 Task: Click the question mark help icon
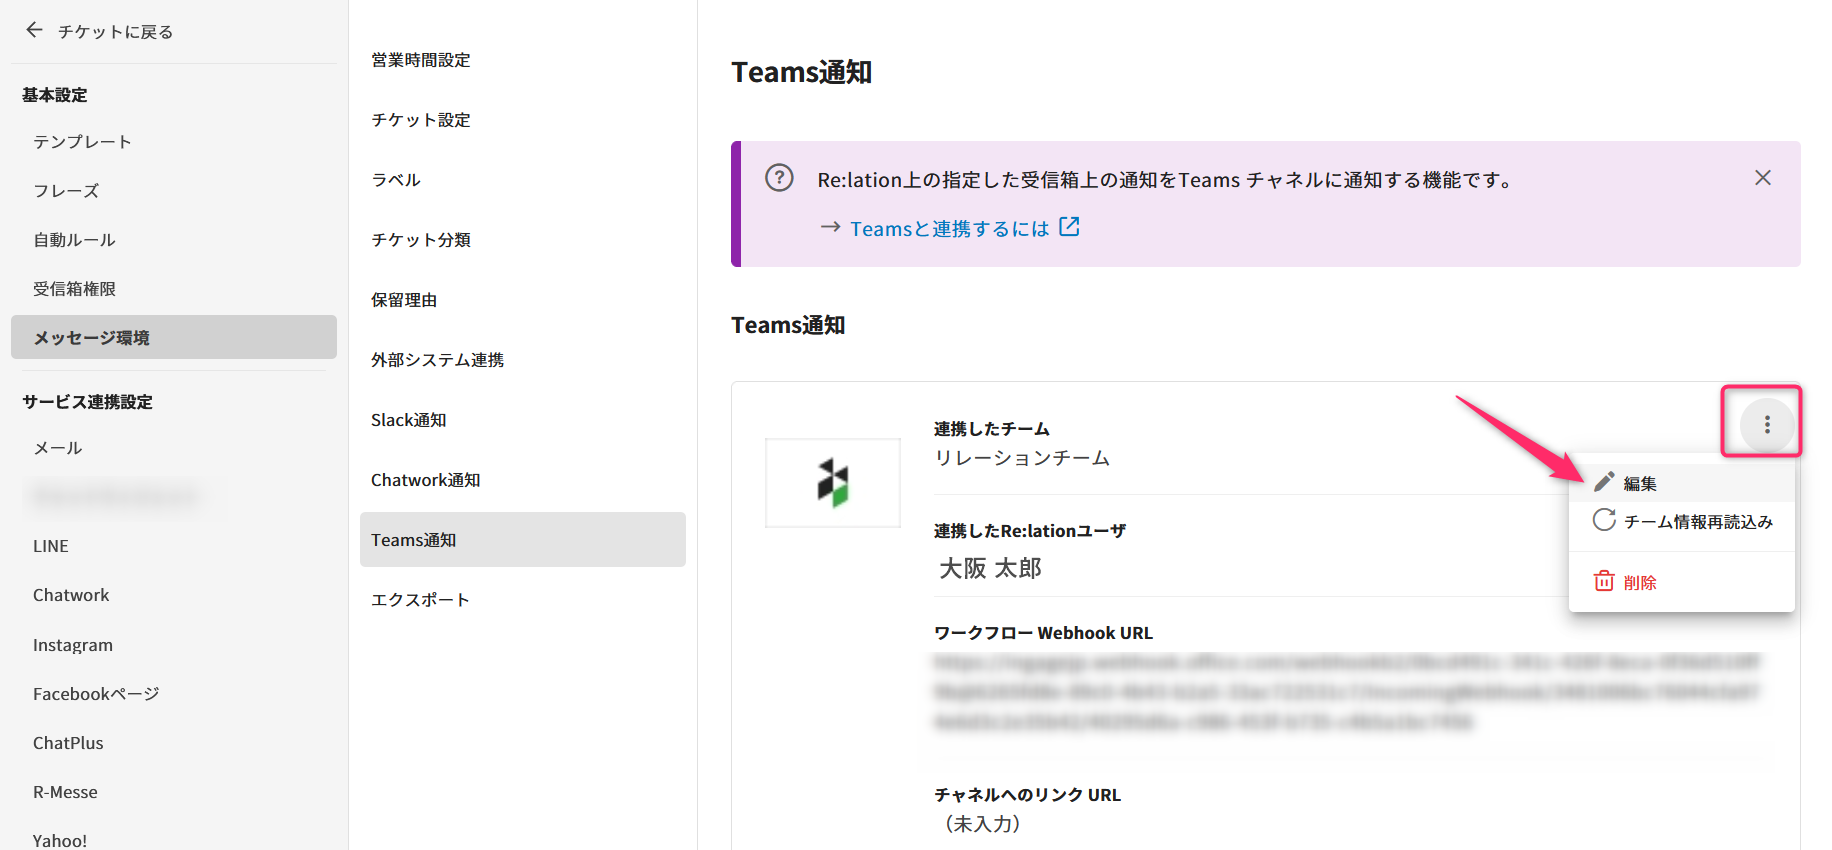779,178
